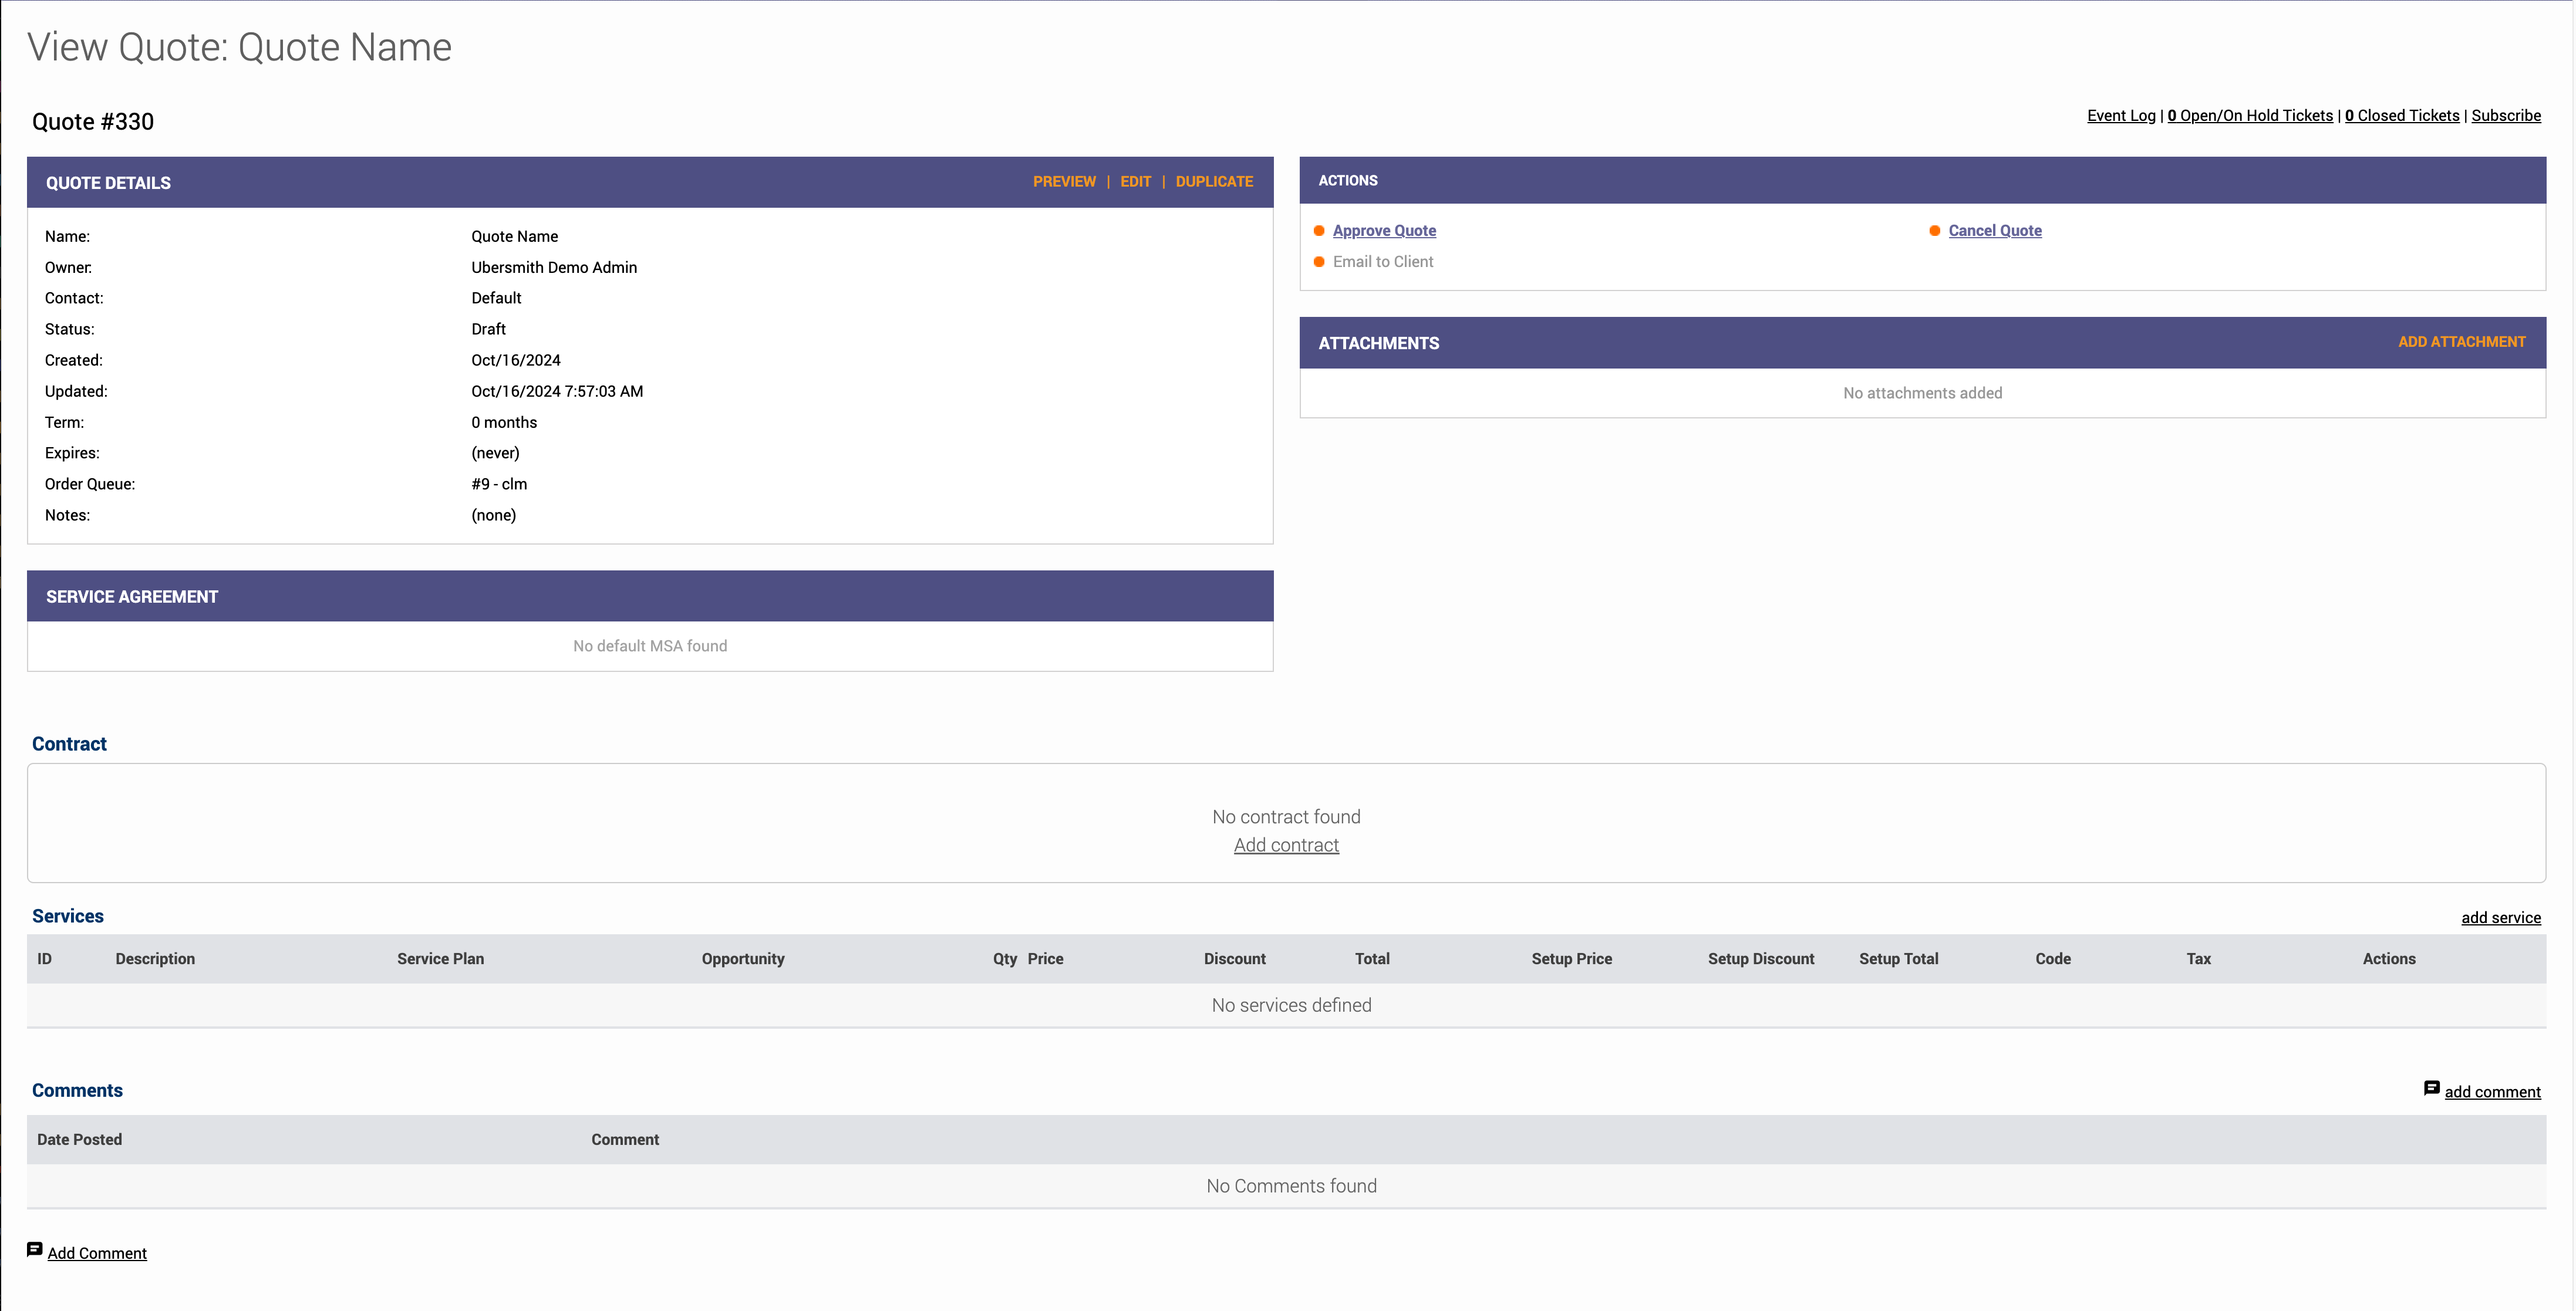This screenshot has width=2576, height=1311.
Task: Open the Event Log
Action: click(2121, 116)
